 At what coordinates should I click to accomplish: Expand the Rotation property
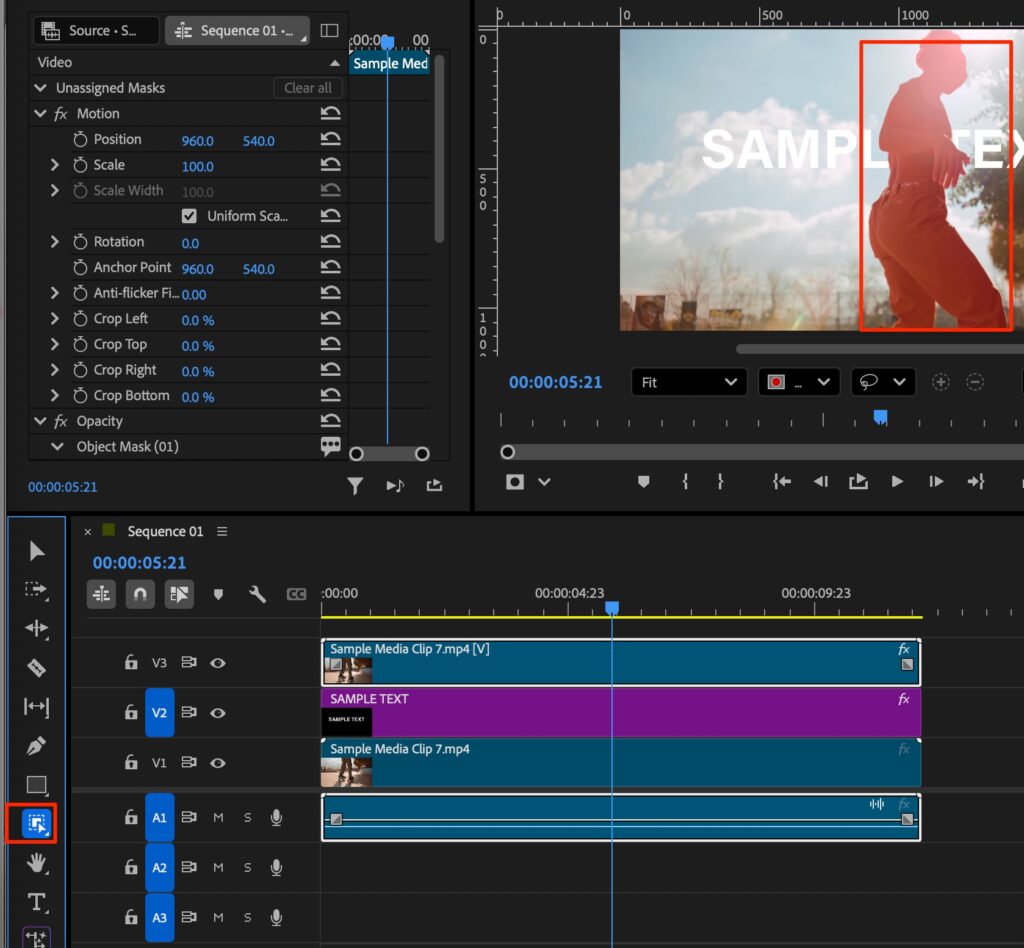tap(55, 242)
